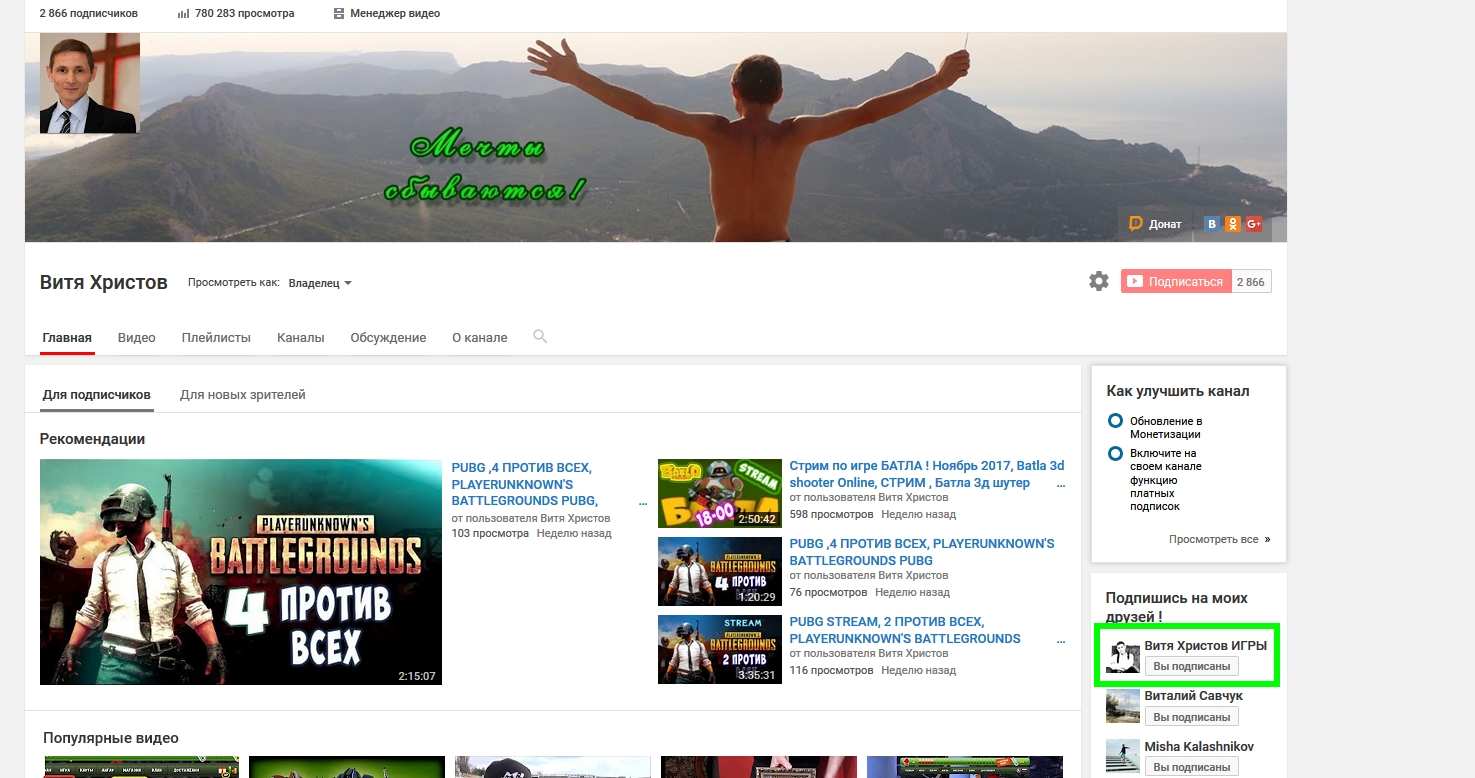Select the Для подписчиков sub-tab
The height and width of the screenshot is (778, 1475).
97,395
